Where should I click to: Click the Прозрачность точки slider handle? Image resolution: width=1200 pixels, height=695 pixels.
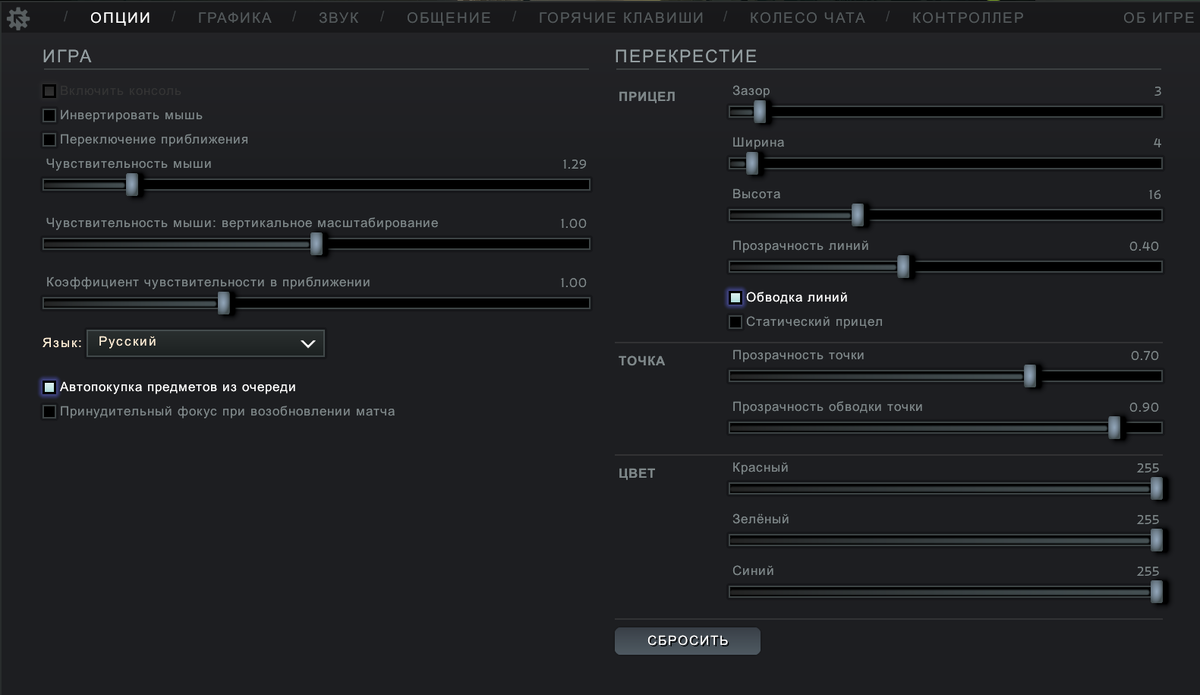1030,377
